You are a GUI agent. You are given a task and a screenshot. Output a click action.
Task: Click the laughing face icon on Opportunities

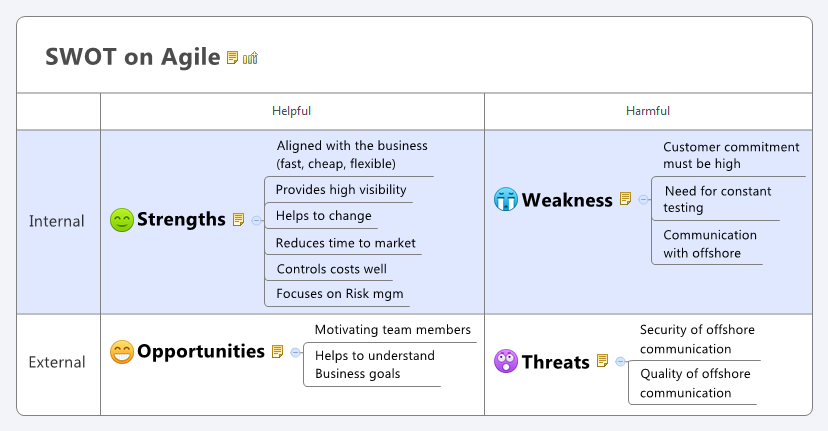tap(122, 352)
